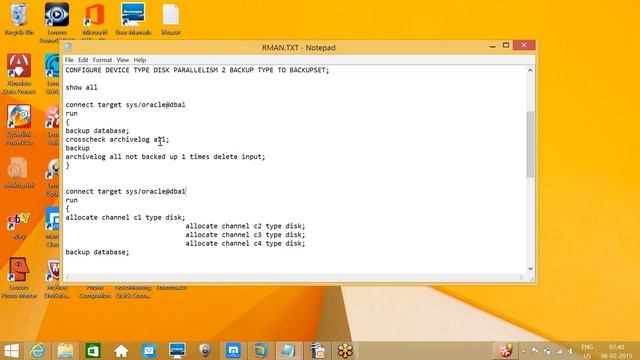Open the eBay desktop shortcut

point(19,224)
